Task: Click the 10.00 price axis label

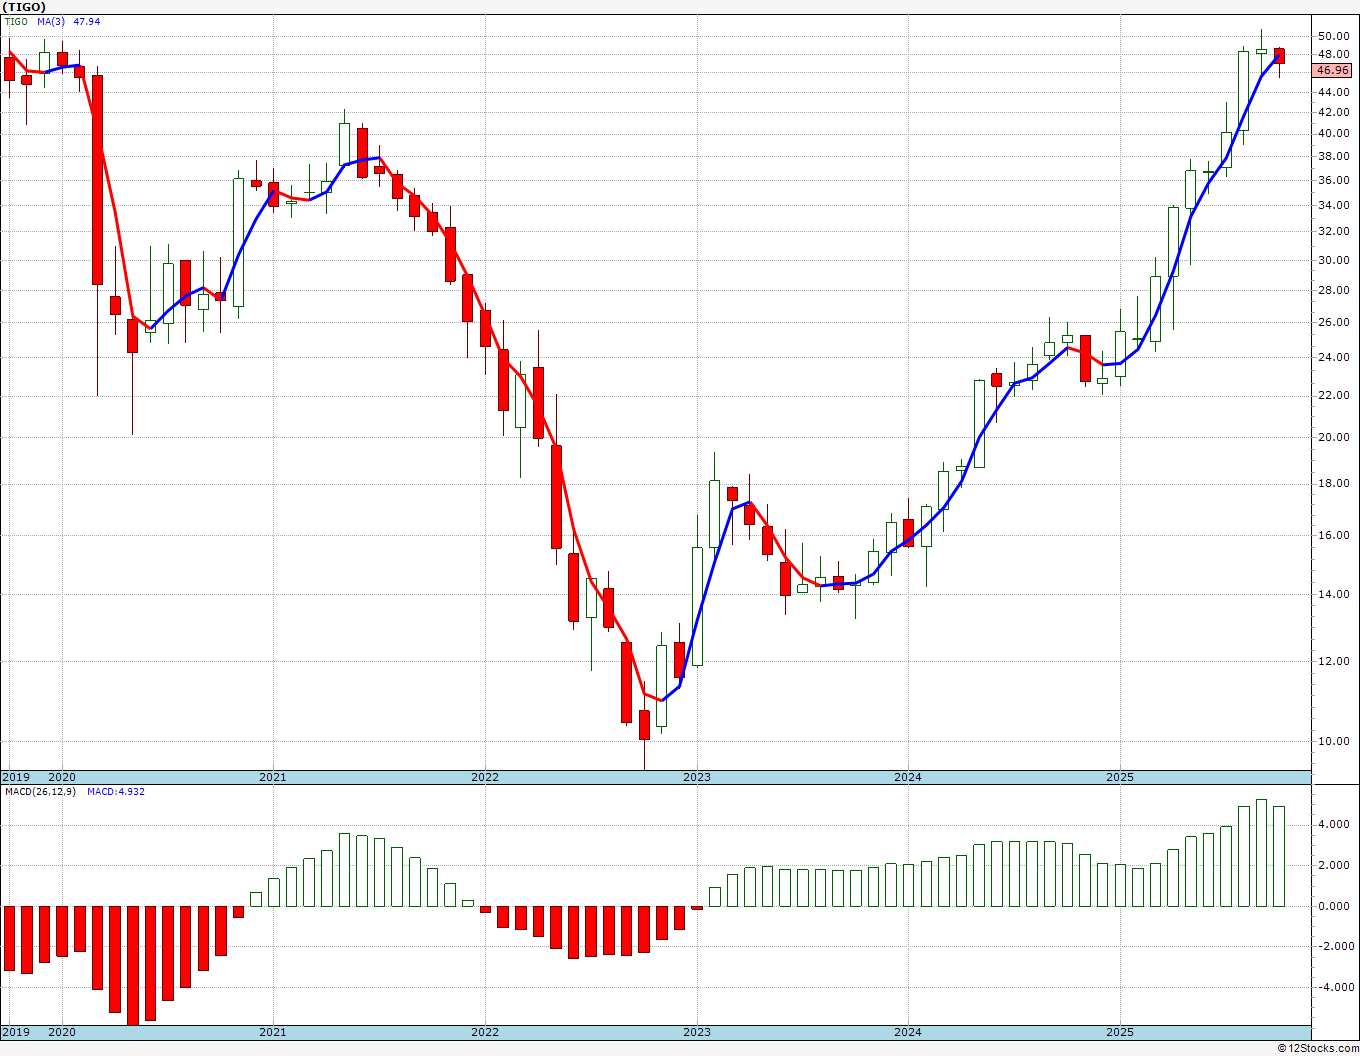Action: click(1333, 741)
